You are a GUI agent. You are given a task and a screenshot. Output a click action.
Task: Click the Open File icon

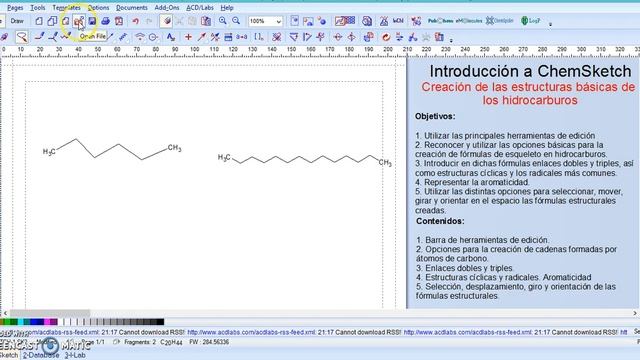click(79, 21)
